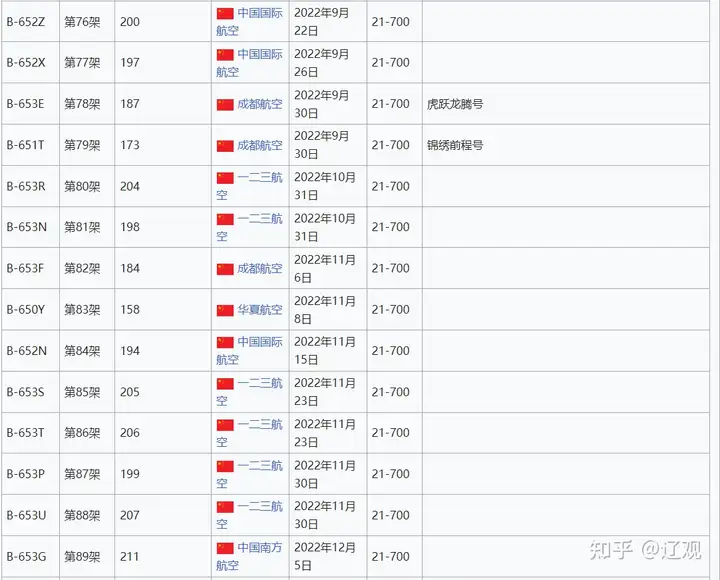
Task: Click serial number 158 cell
Action: pos(163,310)
